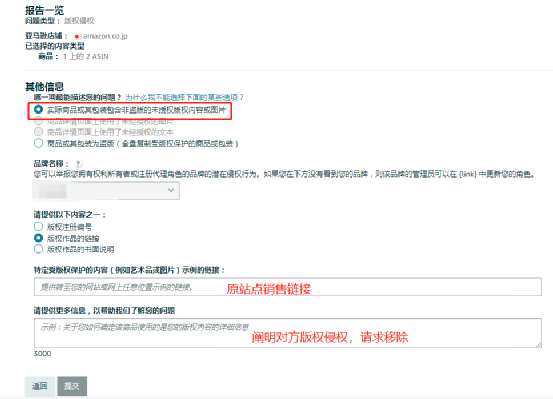
Task: Choose the copyright registration number option
Action: pos(38,226)
